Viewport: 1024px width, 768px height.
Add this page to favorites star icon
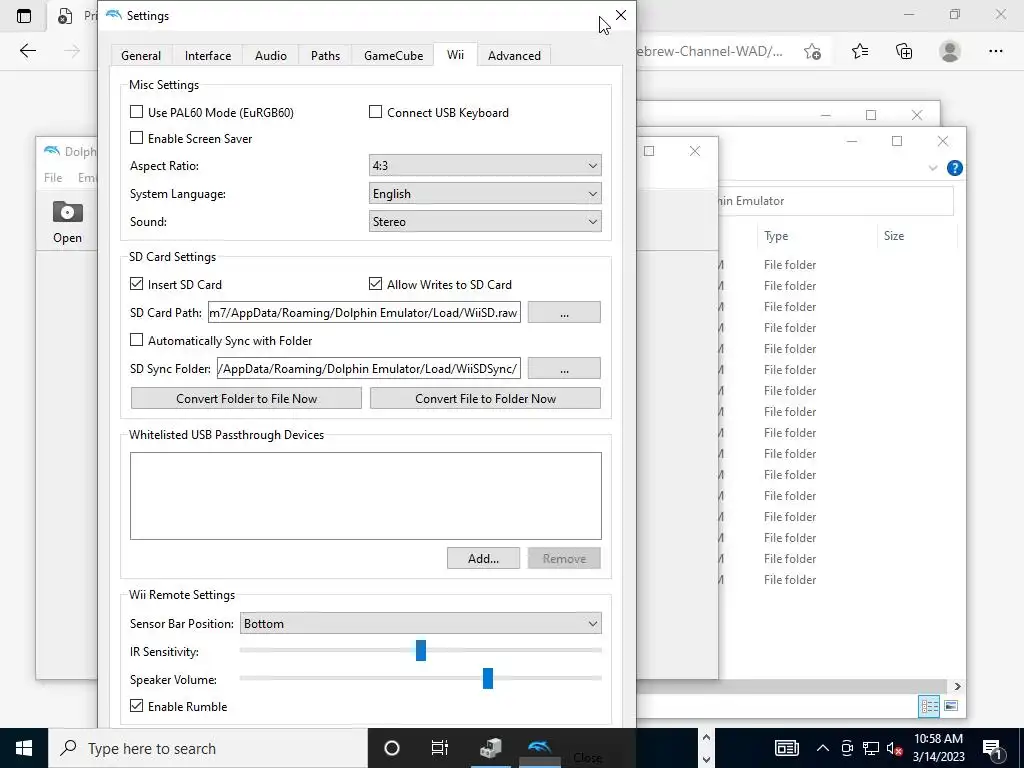812,52
